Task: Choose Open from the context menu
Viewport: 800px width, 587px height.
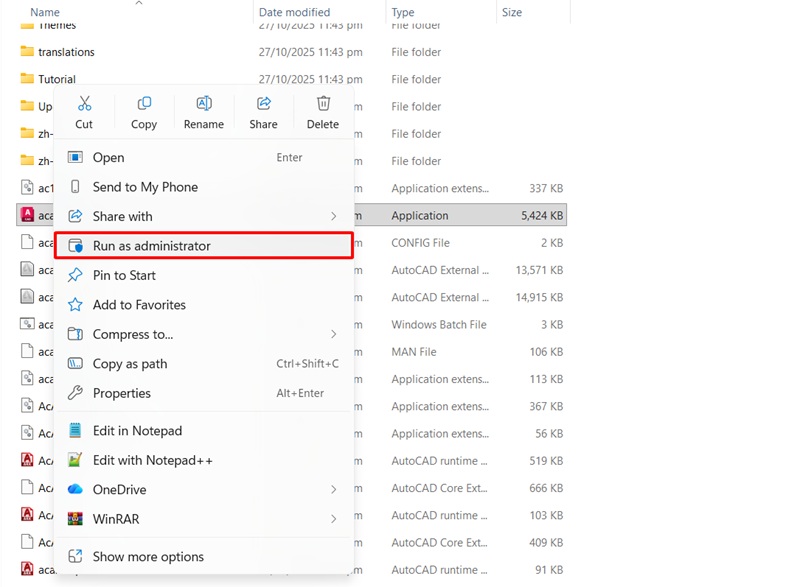Action: click(107, 157)
